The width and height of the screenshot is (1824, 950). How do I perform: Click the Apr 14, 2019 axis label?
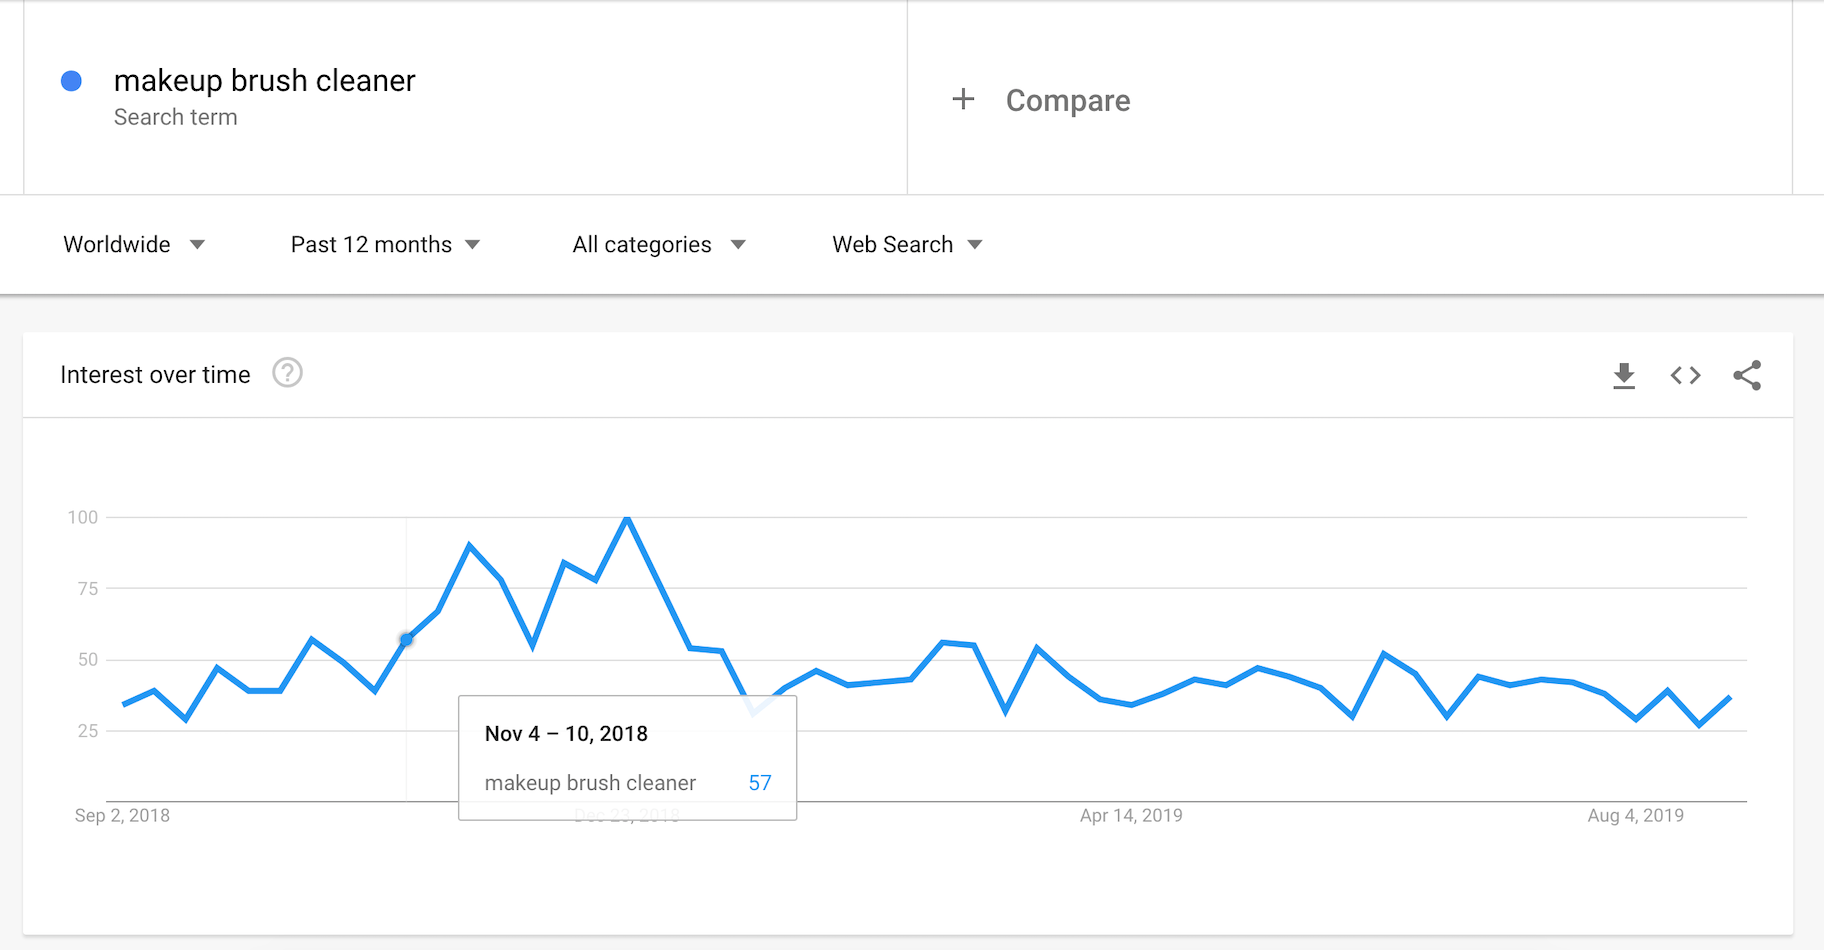tap(1131, 816)
